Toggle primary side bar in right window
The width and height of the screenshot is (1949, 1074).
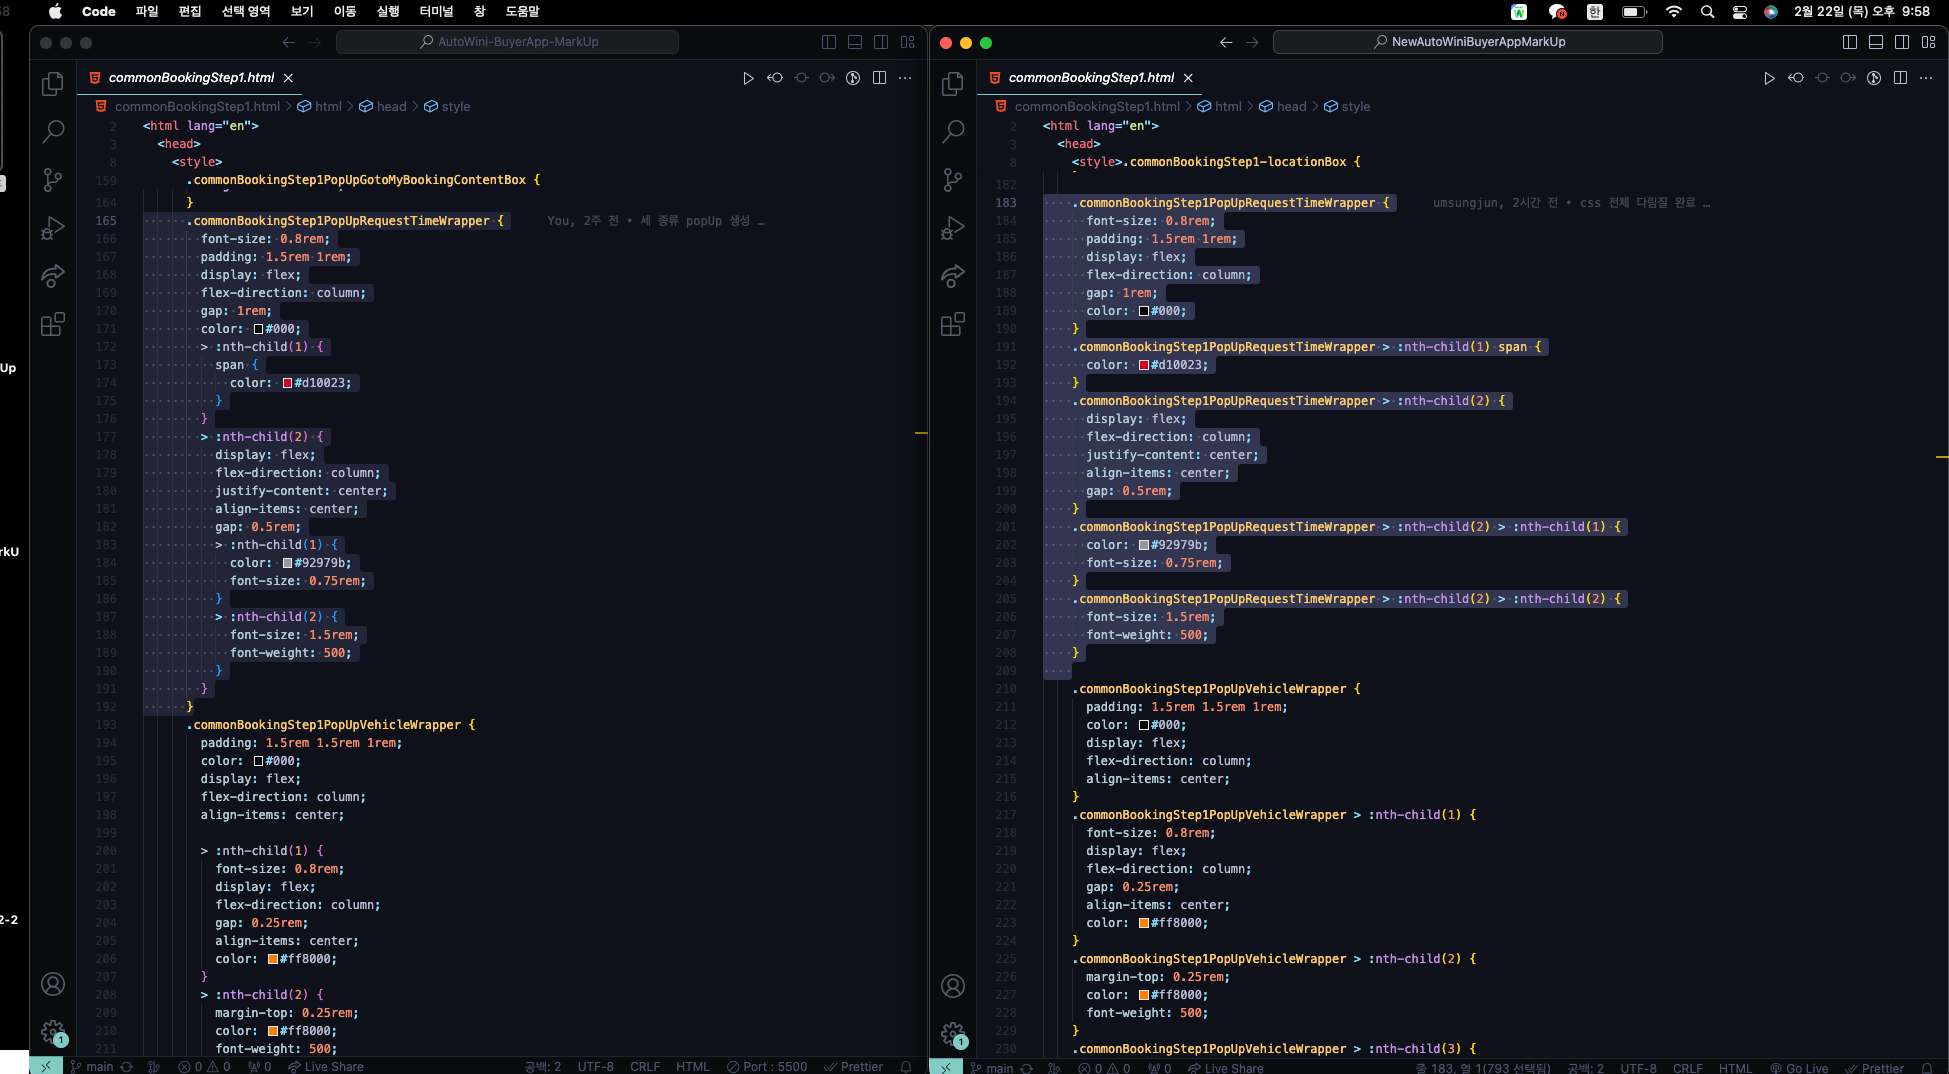coord(1850,42)
